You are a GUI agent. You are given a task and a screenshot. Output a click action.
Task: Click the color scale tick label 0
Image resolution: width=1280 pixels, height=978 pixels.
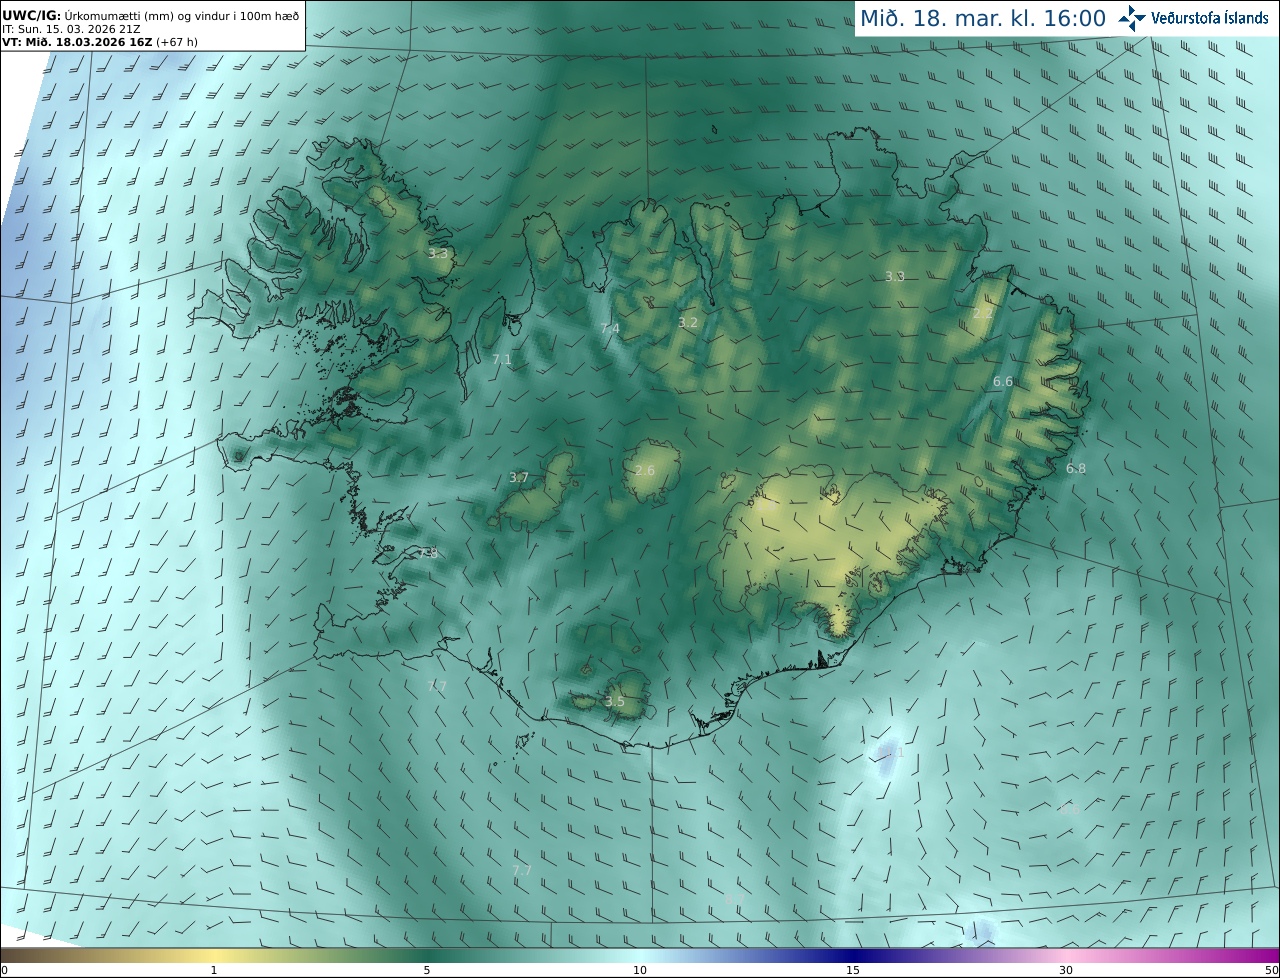4,970
